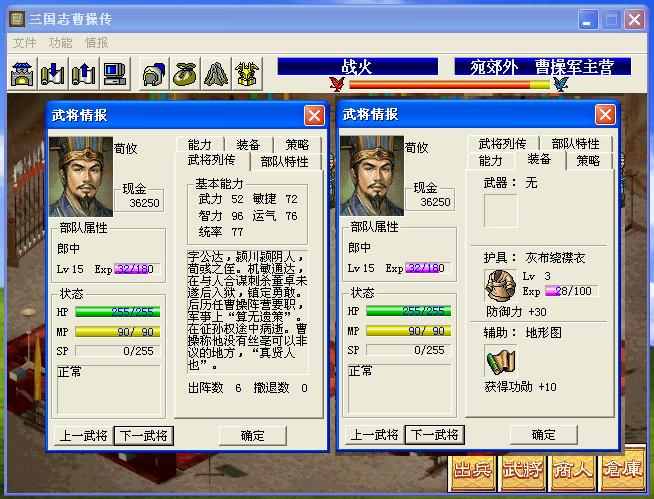Click the save scroll icon with down arrow

(x=53, y=74)
